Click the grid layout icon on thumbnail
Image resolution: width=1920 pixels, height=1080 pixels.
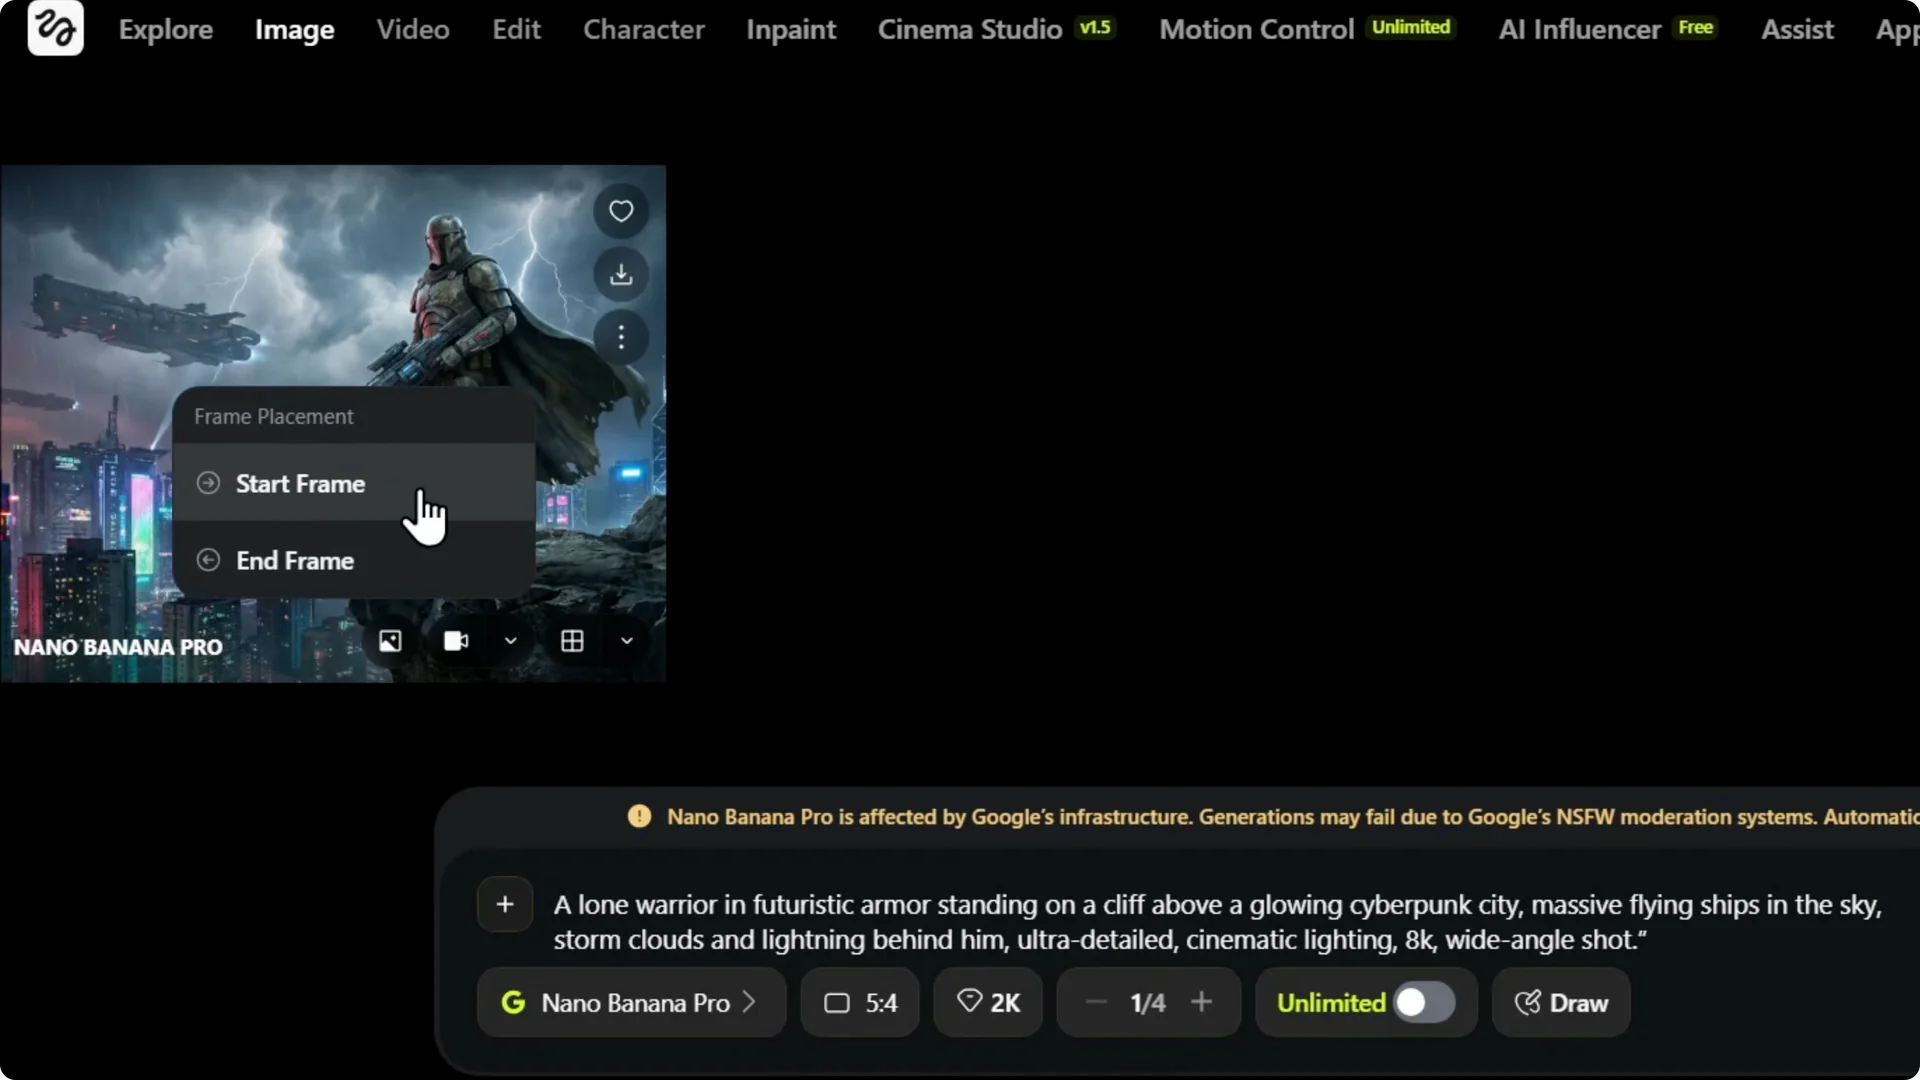tap(572, 641)
